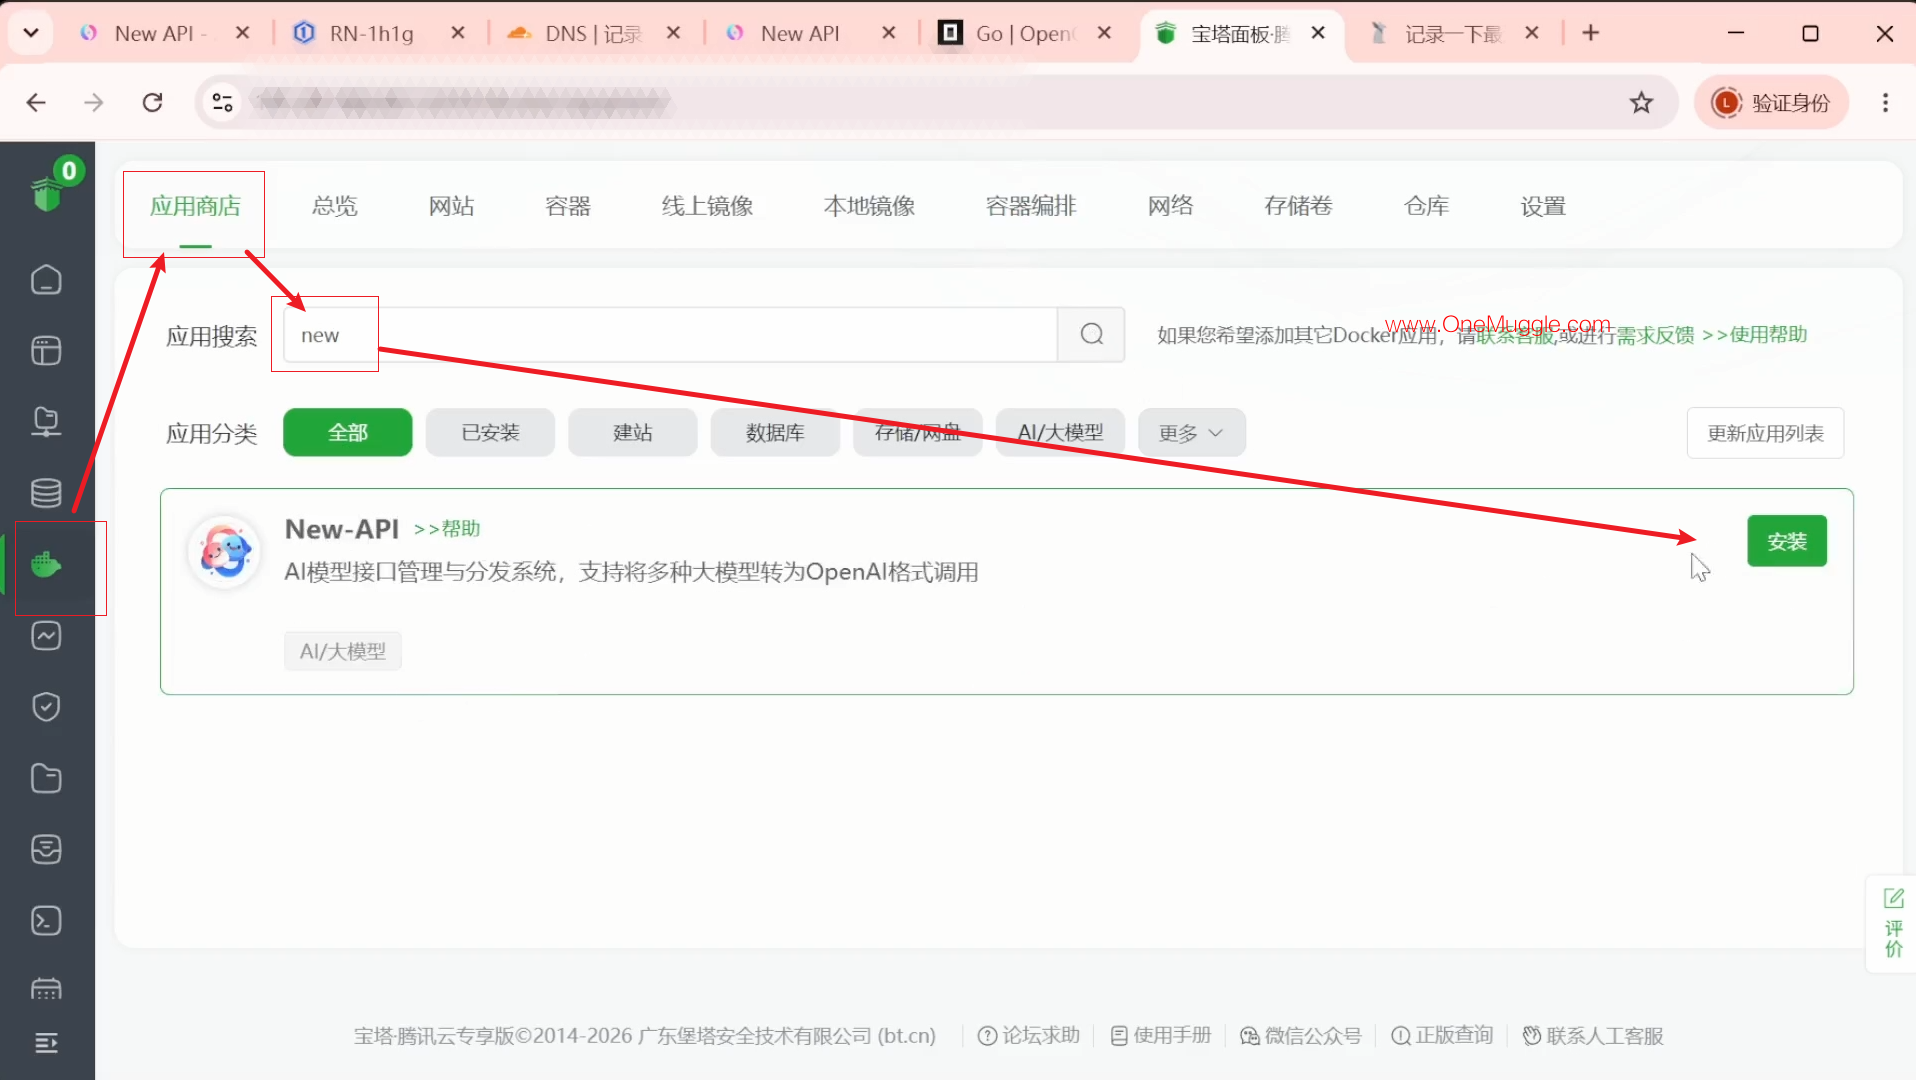The image size is (1916, 1080).
Task: Open the FTP monitor icon in the sidebar
Action: click(x=46, y=421)
